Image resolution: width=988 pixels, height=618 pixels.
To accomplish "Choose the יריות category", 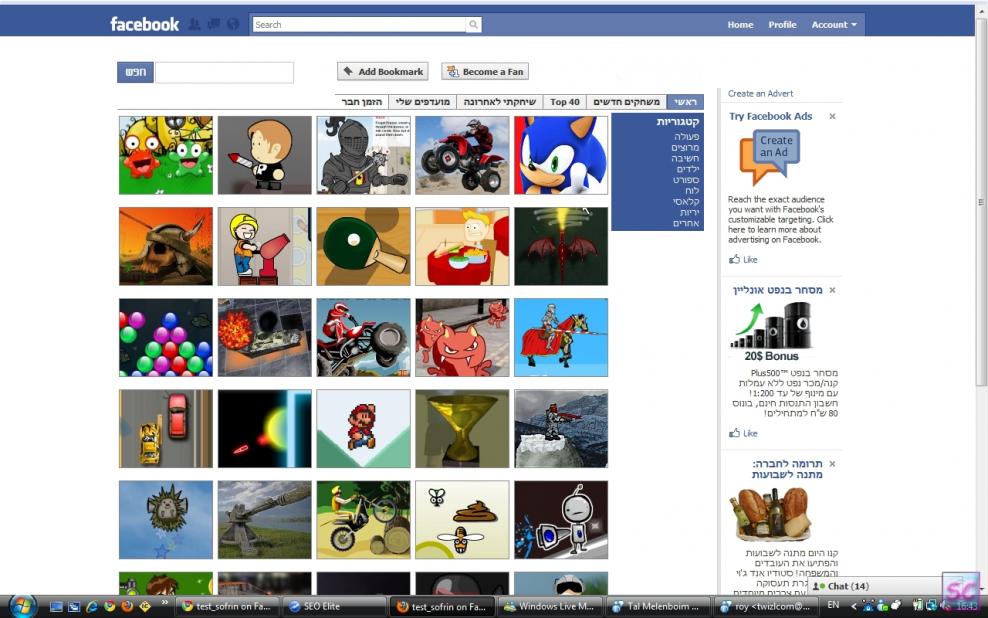I will 689,212.
